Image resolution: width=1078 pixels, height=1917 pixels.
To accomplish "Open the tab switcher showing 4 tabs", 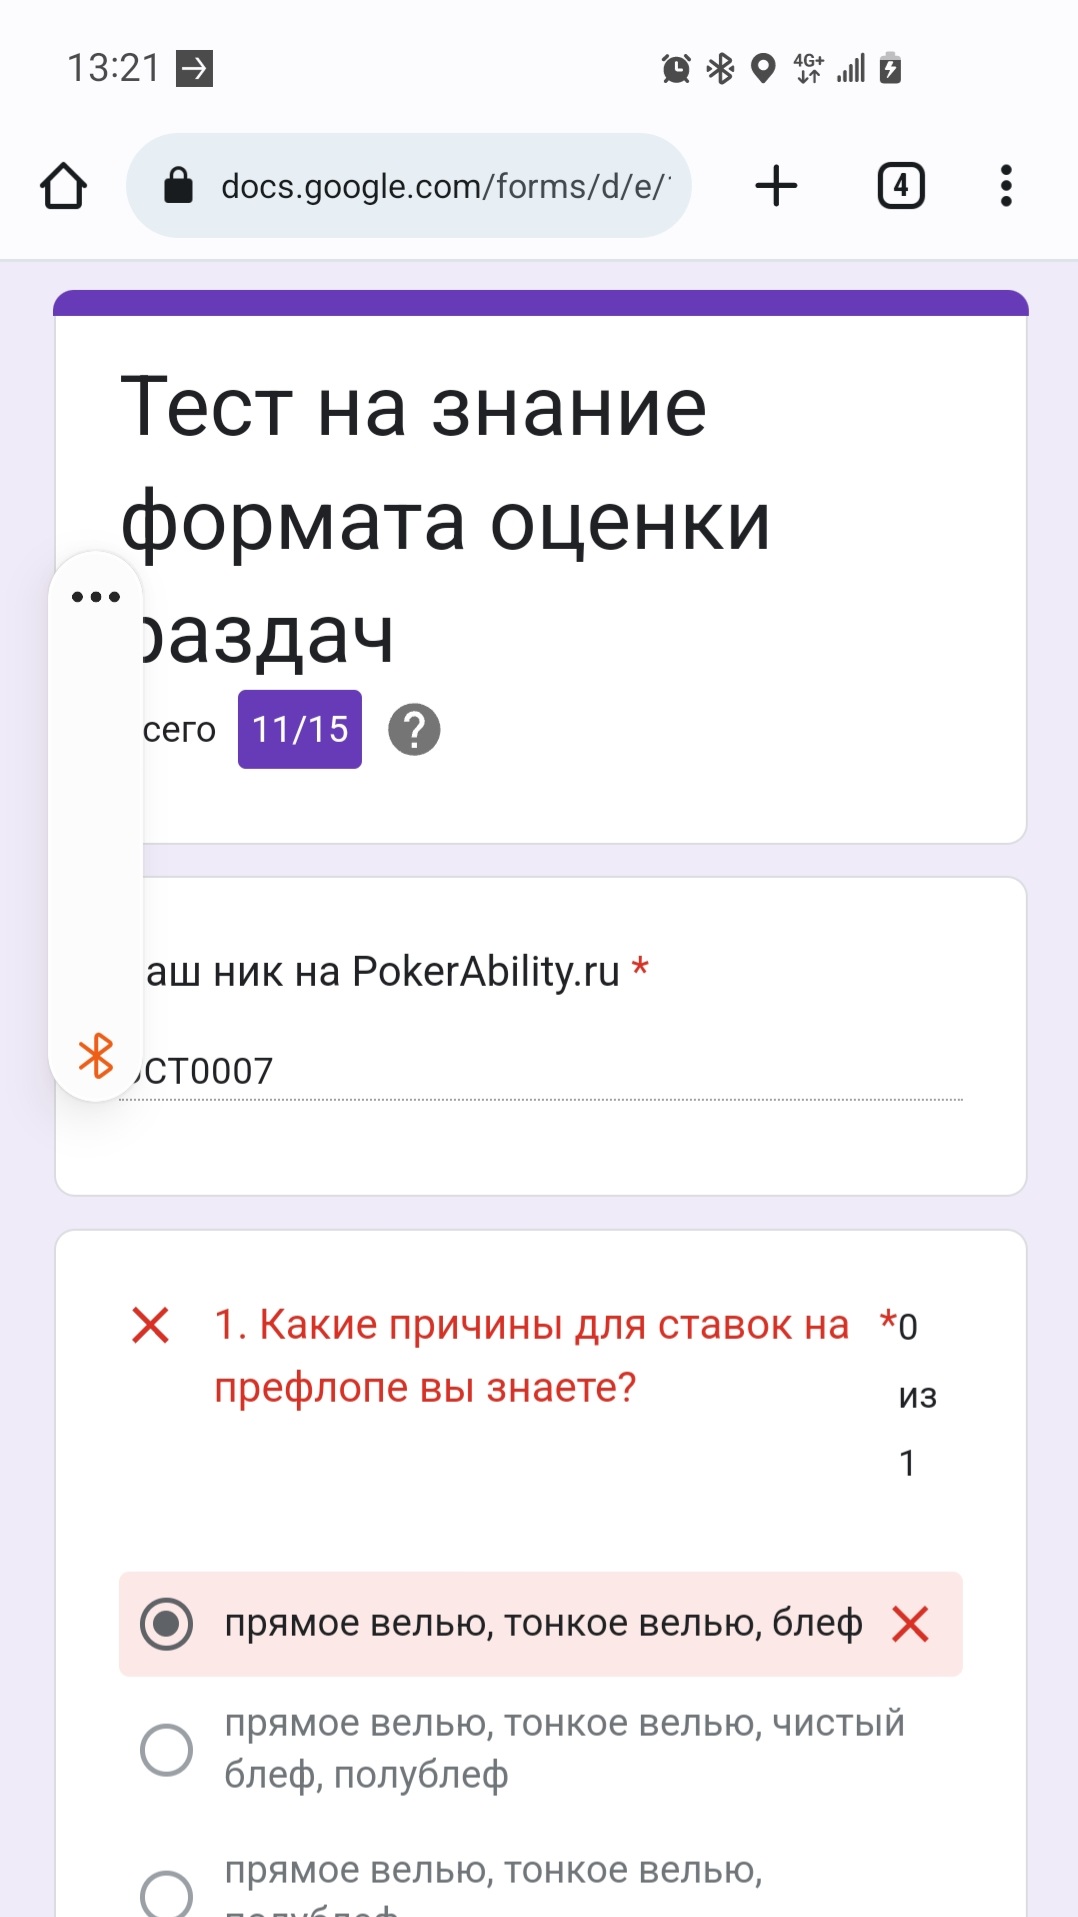I will tap(901, 186).
